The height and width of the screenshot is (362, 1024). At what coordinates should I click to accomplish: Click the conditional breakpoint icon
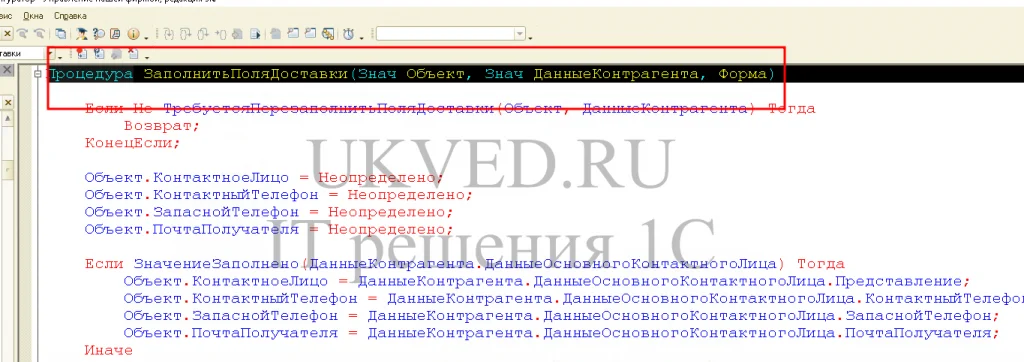(99, 54)
